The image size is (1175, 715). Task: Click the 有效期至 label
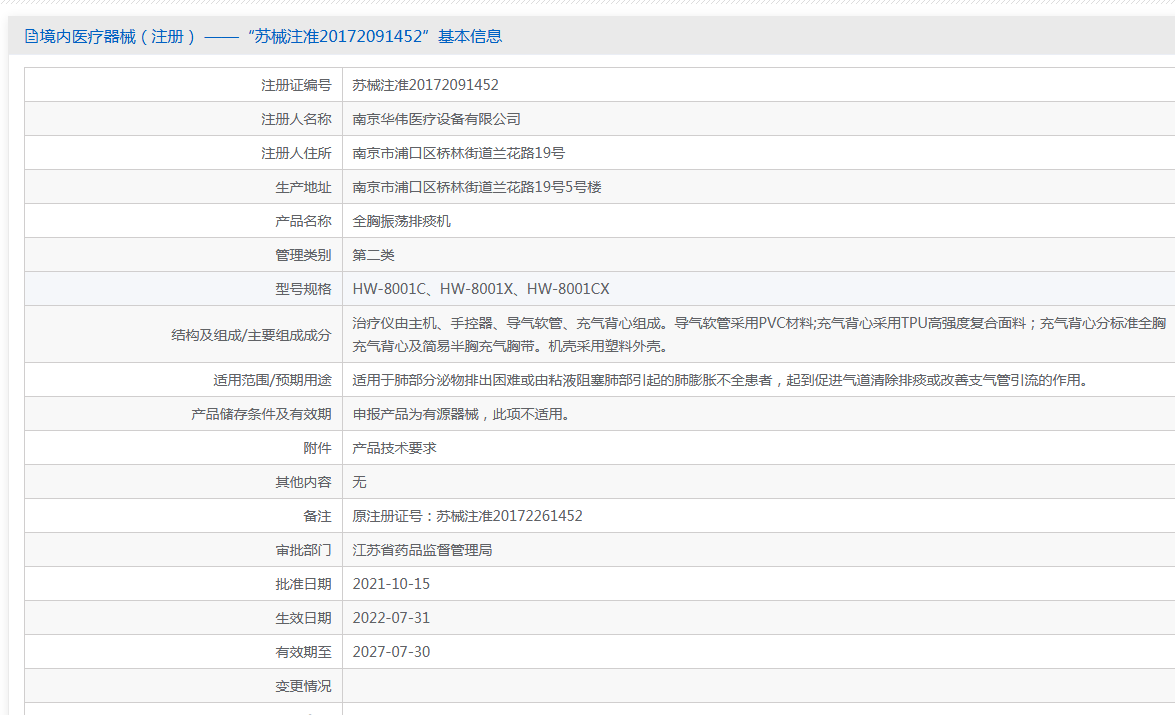[x=303, y=652]
